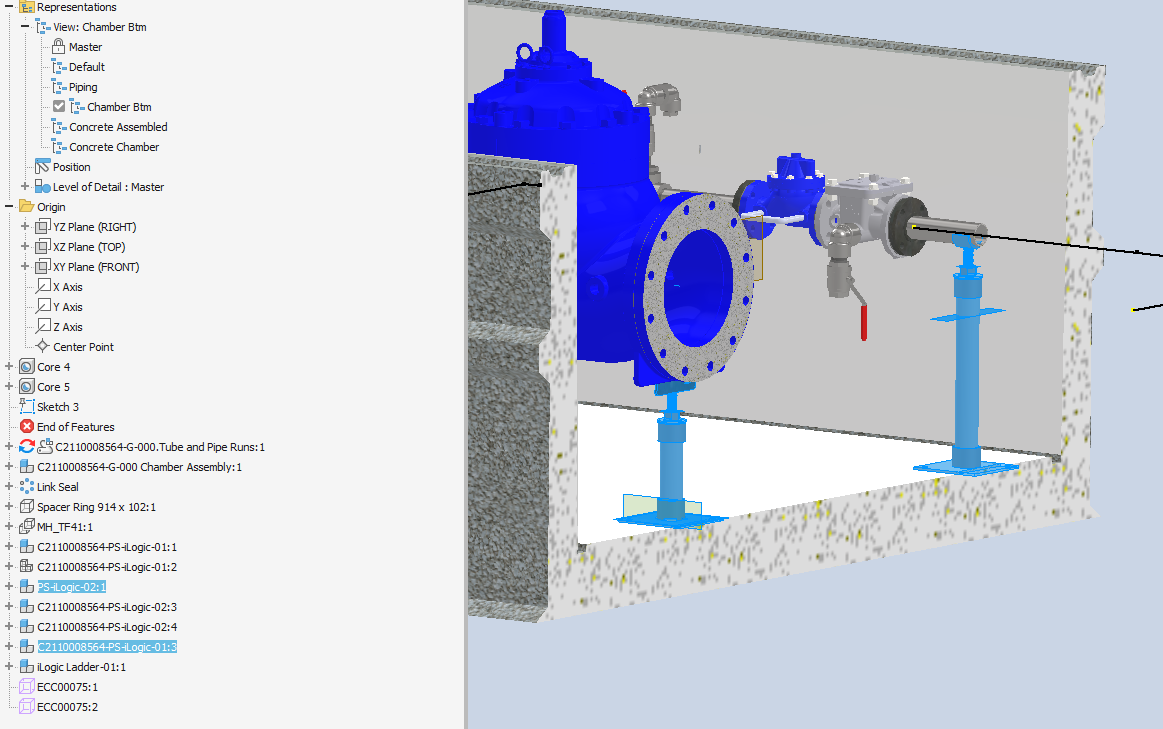This screenshot has width=1163, height=729.
Task: Click the red End of Features icon
Action: point(28,426)
